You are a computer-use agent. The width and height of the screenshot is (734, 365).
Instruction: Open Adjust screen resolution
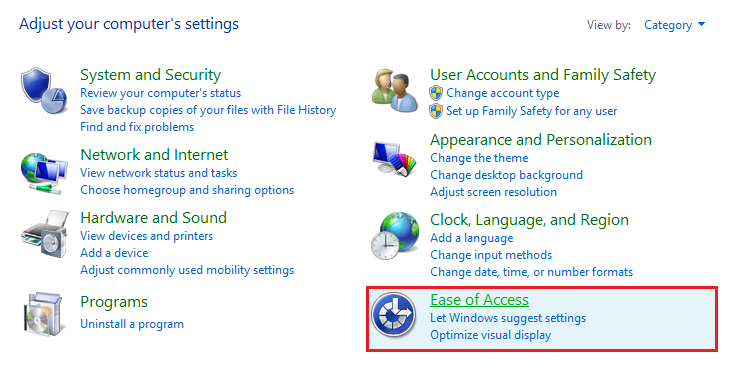[x=493, y=192]
